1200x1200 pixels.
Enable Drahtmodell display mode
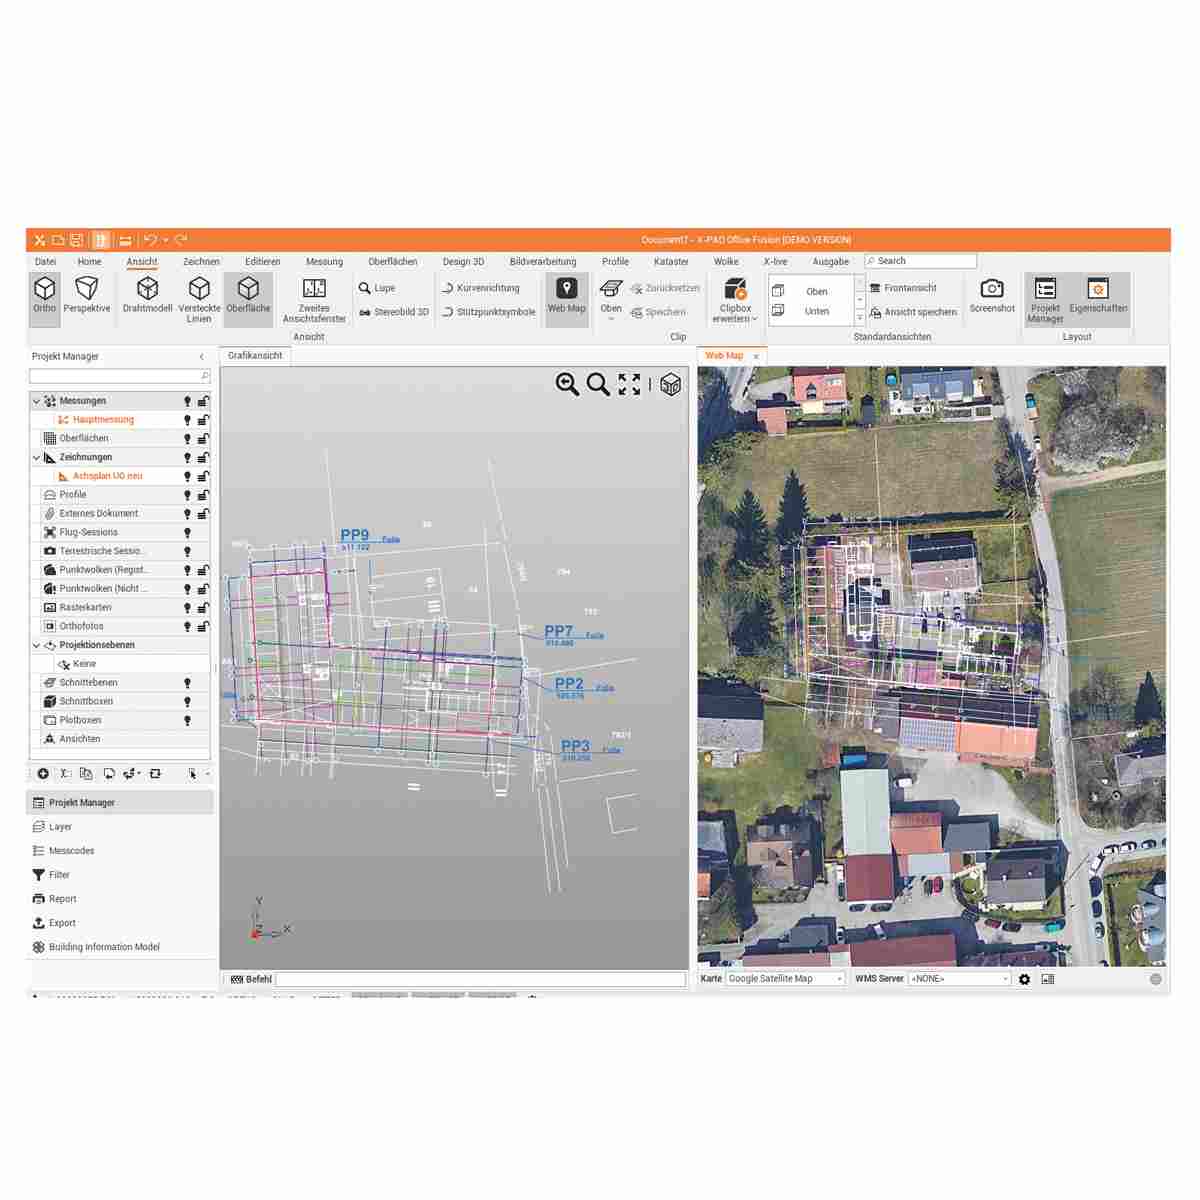(147, 289)
